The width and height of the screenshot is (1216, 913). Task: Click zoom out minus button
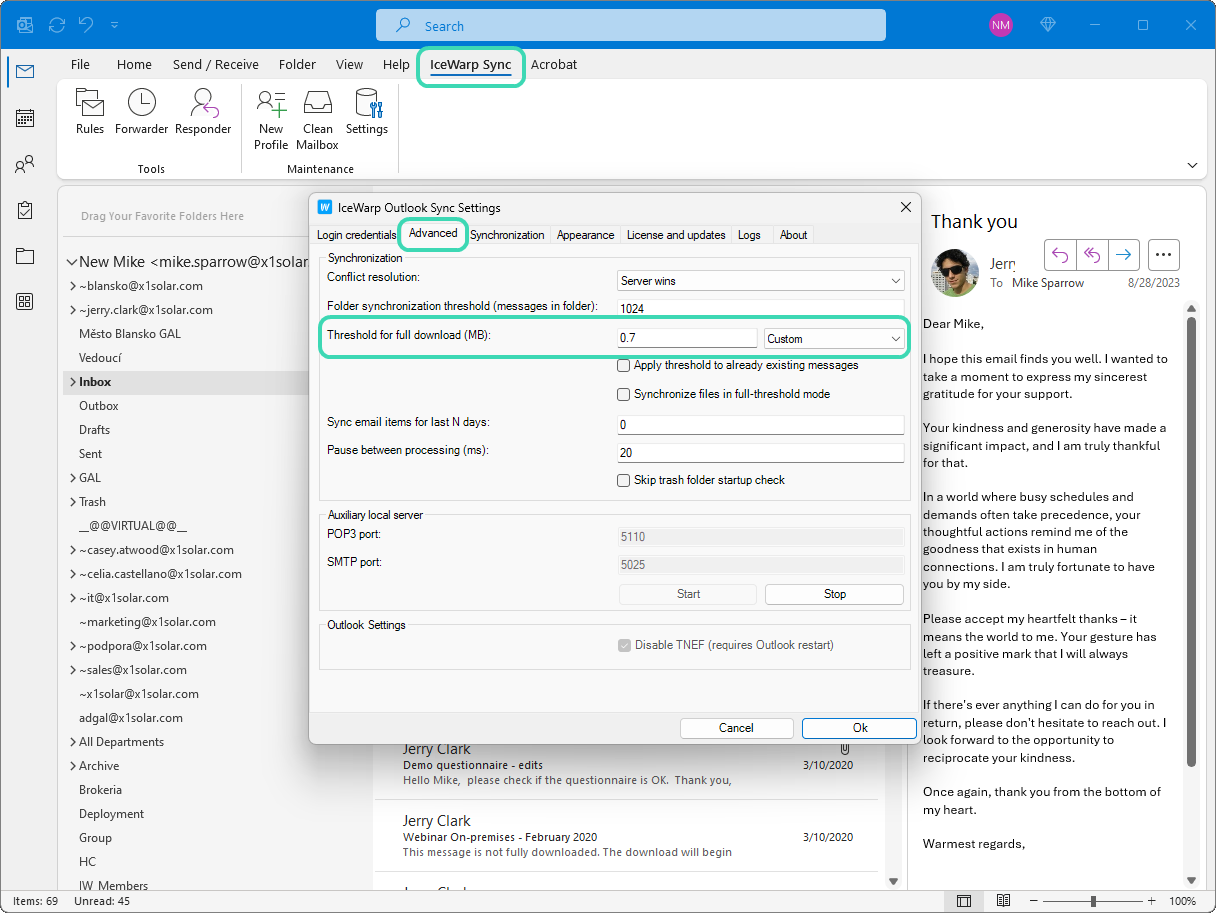tap(1035, 901)
